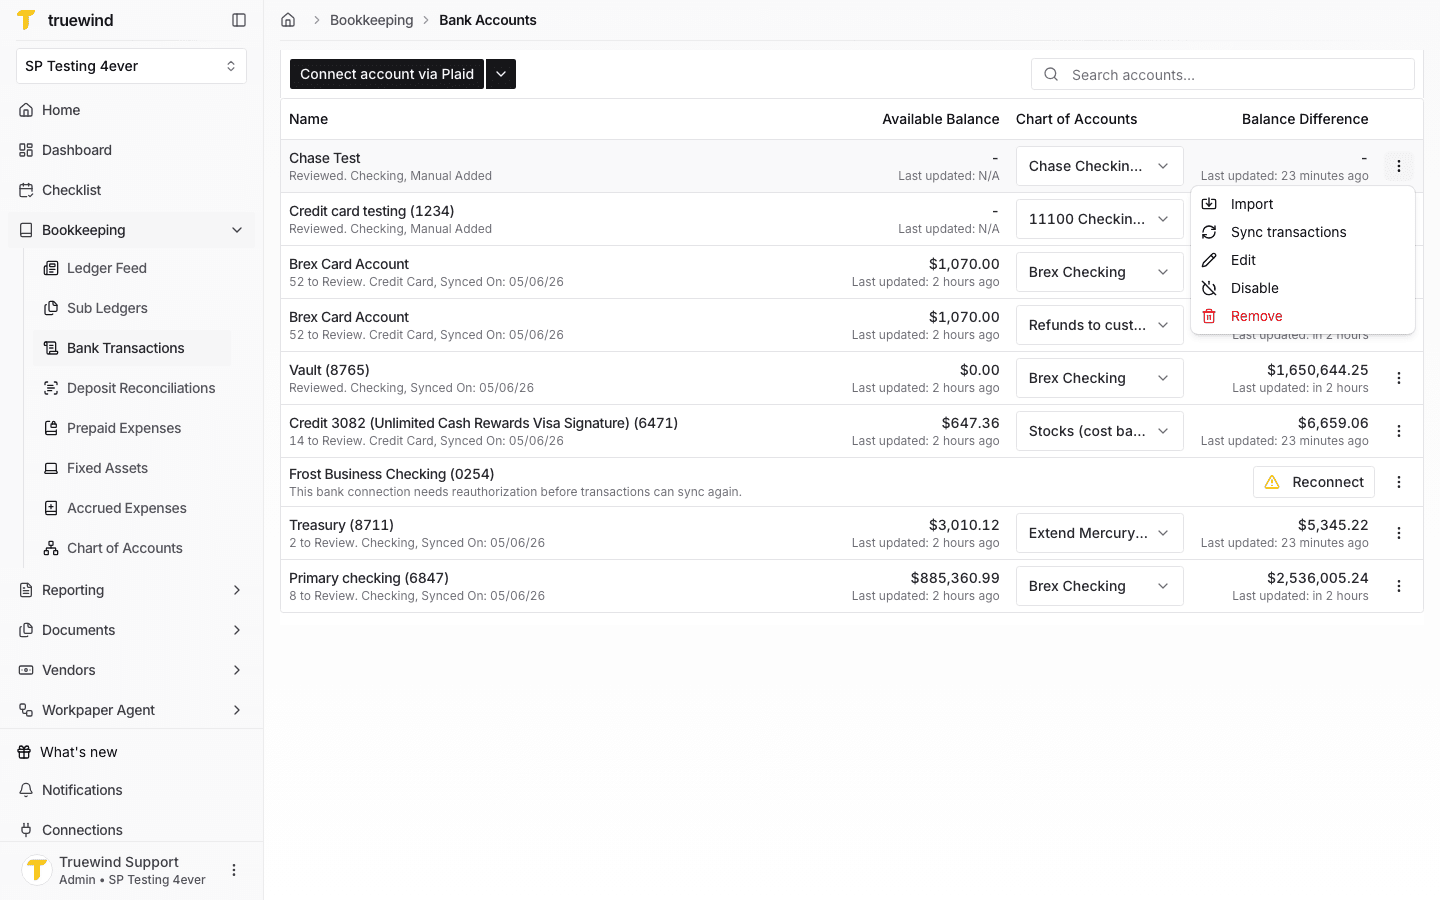The height and width of the screenshot is (900, 1440).
Task: Open actions menu for Primary checking (6847)
Action: click(x=1399, y=586)
